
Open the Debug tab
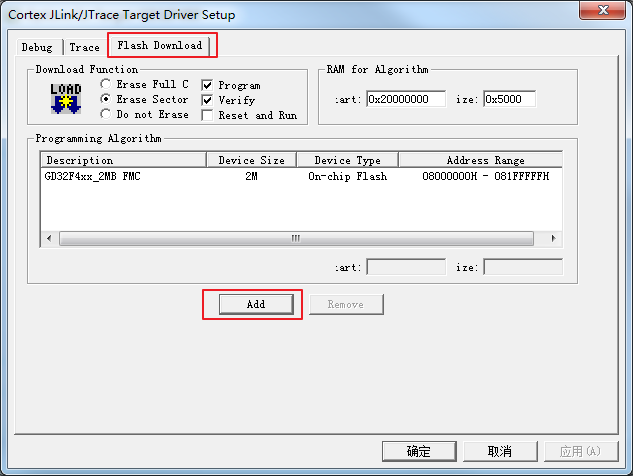coord(37,47)
